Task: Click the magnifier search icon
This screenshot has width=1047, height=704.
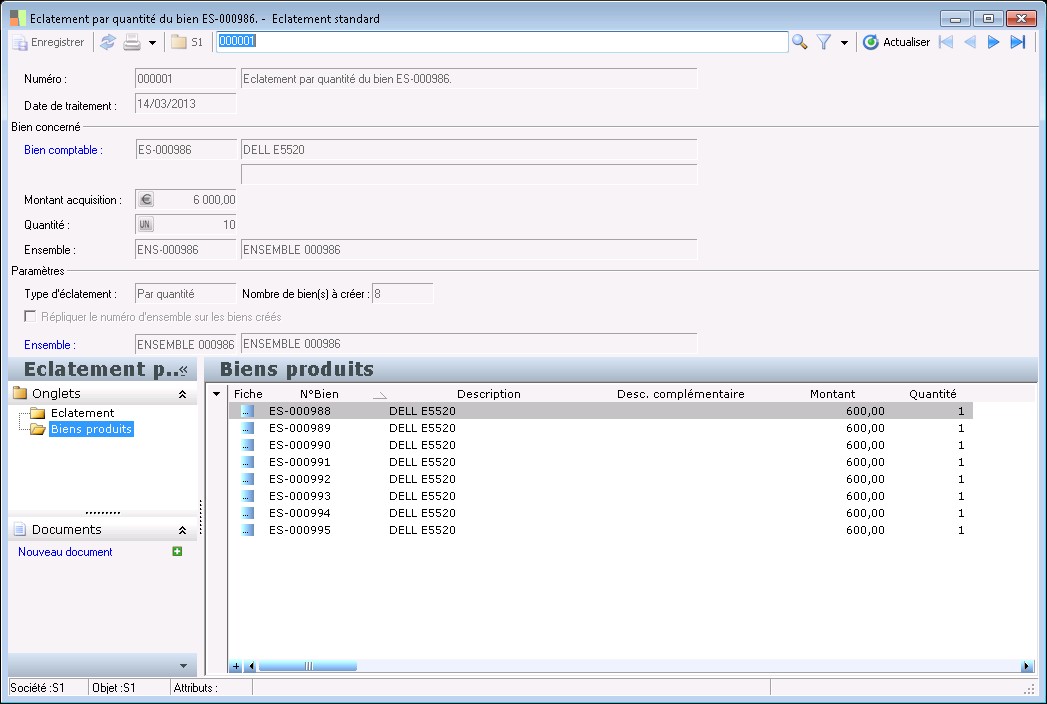Action: pos(799,42)
